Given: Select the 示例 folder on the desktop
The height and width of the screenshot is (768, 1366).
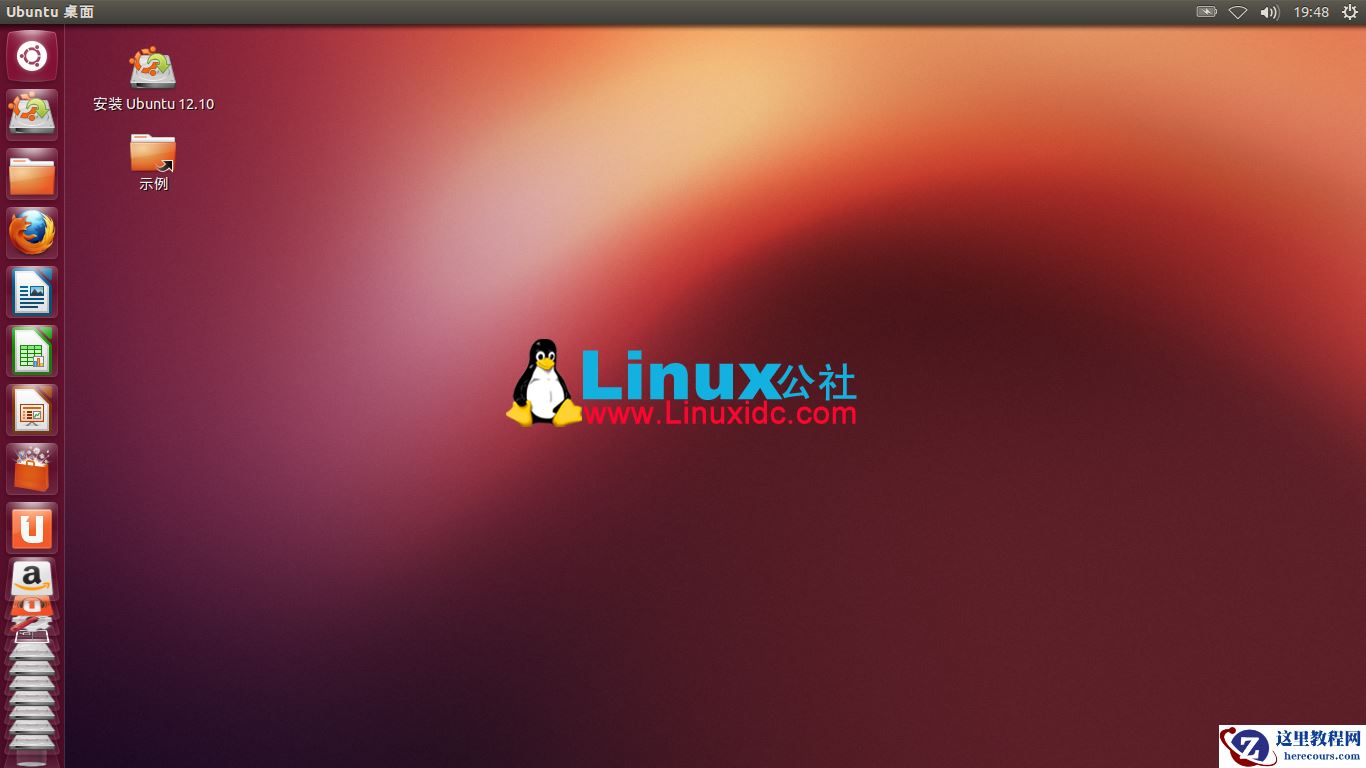Looking at the screenshot, I should click(153, 162).
